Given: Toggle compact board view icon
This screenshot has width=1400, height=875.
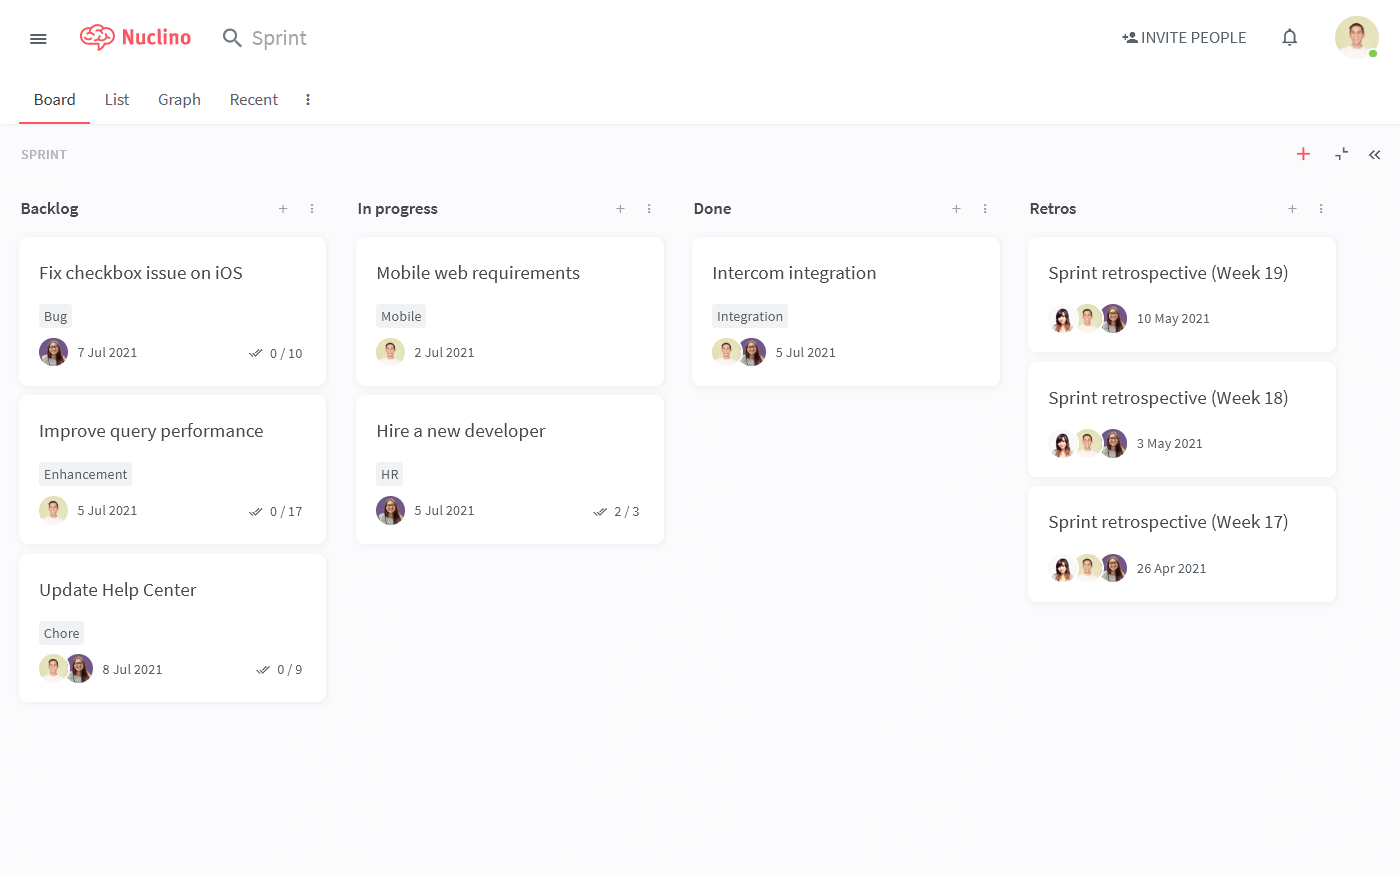Looking at the screenshot, I should 1342,154.
